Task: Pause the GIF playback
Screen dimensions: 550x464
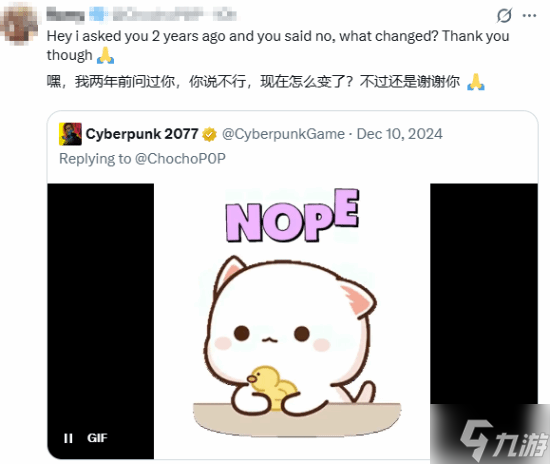Action: (x=68, y=438)
